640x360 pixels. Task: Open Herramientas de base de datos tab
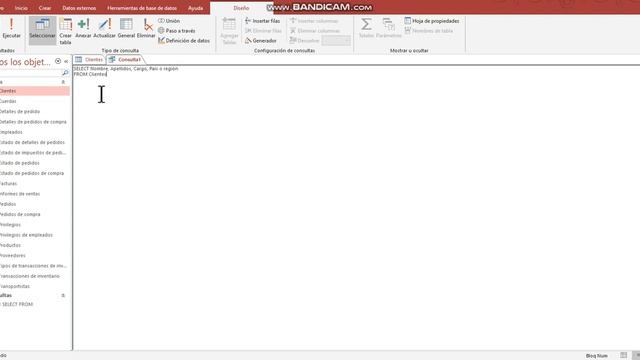coord(142,8)
